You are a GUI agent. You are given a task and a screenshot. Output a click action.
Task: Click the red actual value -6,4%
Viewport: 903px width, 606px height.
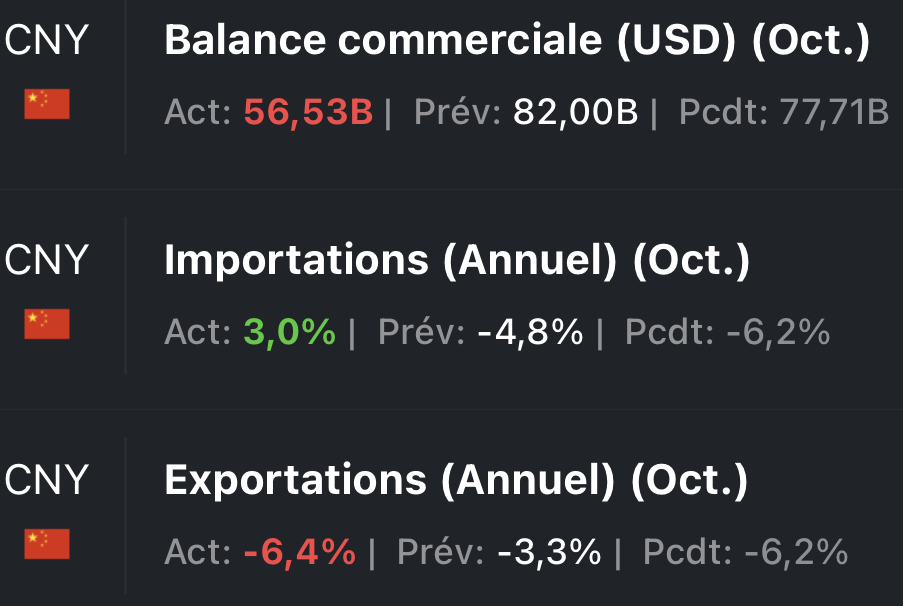click(300, 552)
